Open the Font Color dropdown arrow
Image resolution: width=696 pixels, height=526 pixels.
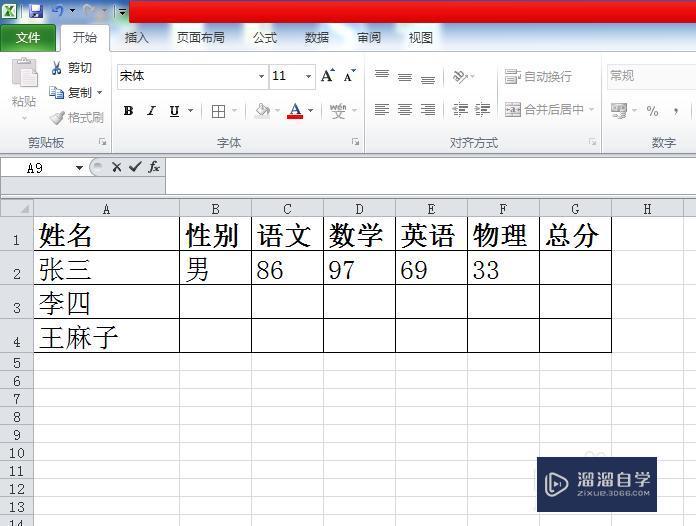[311, 110]
